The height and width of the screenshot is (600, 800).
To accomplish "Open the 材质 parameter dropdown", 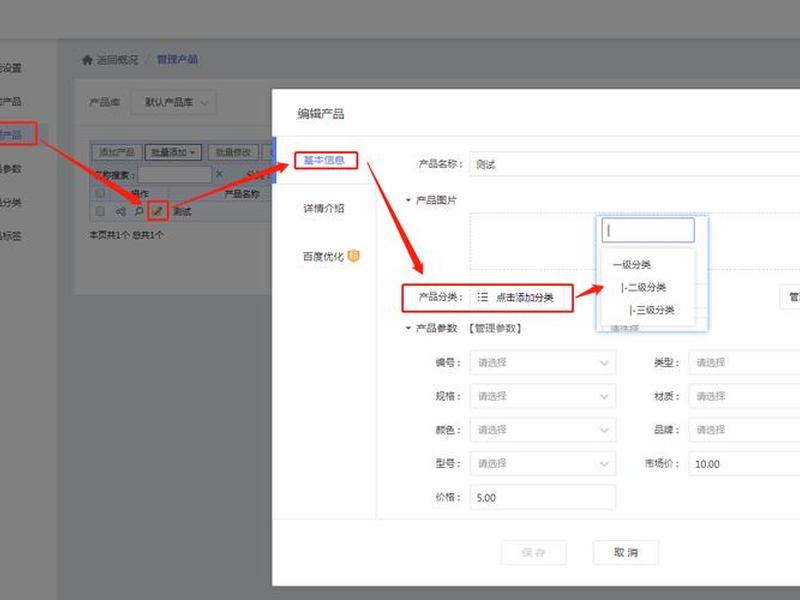I will 744,396.
